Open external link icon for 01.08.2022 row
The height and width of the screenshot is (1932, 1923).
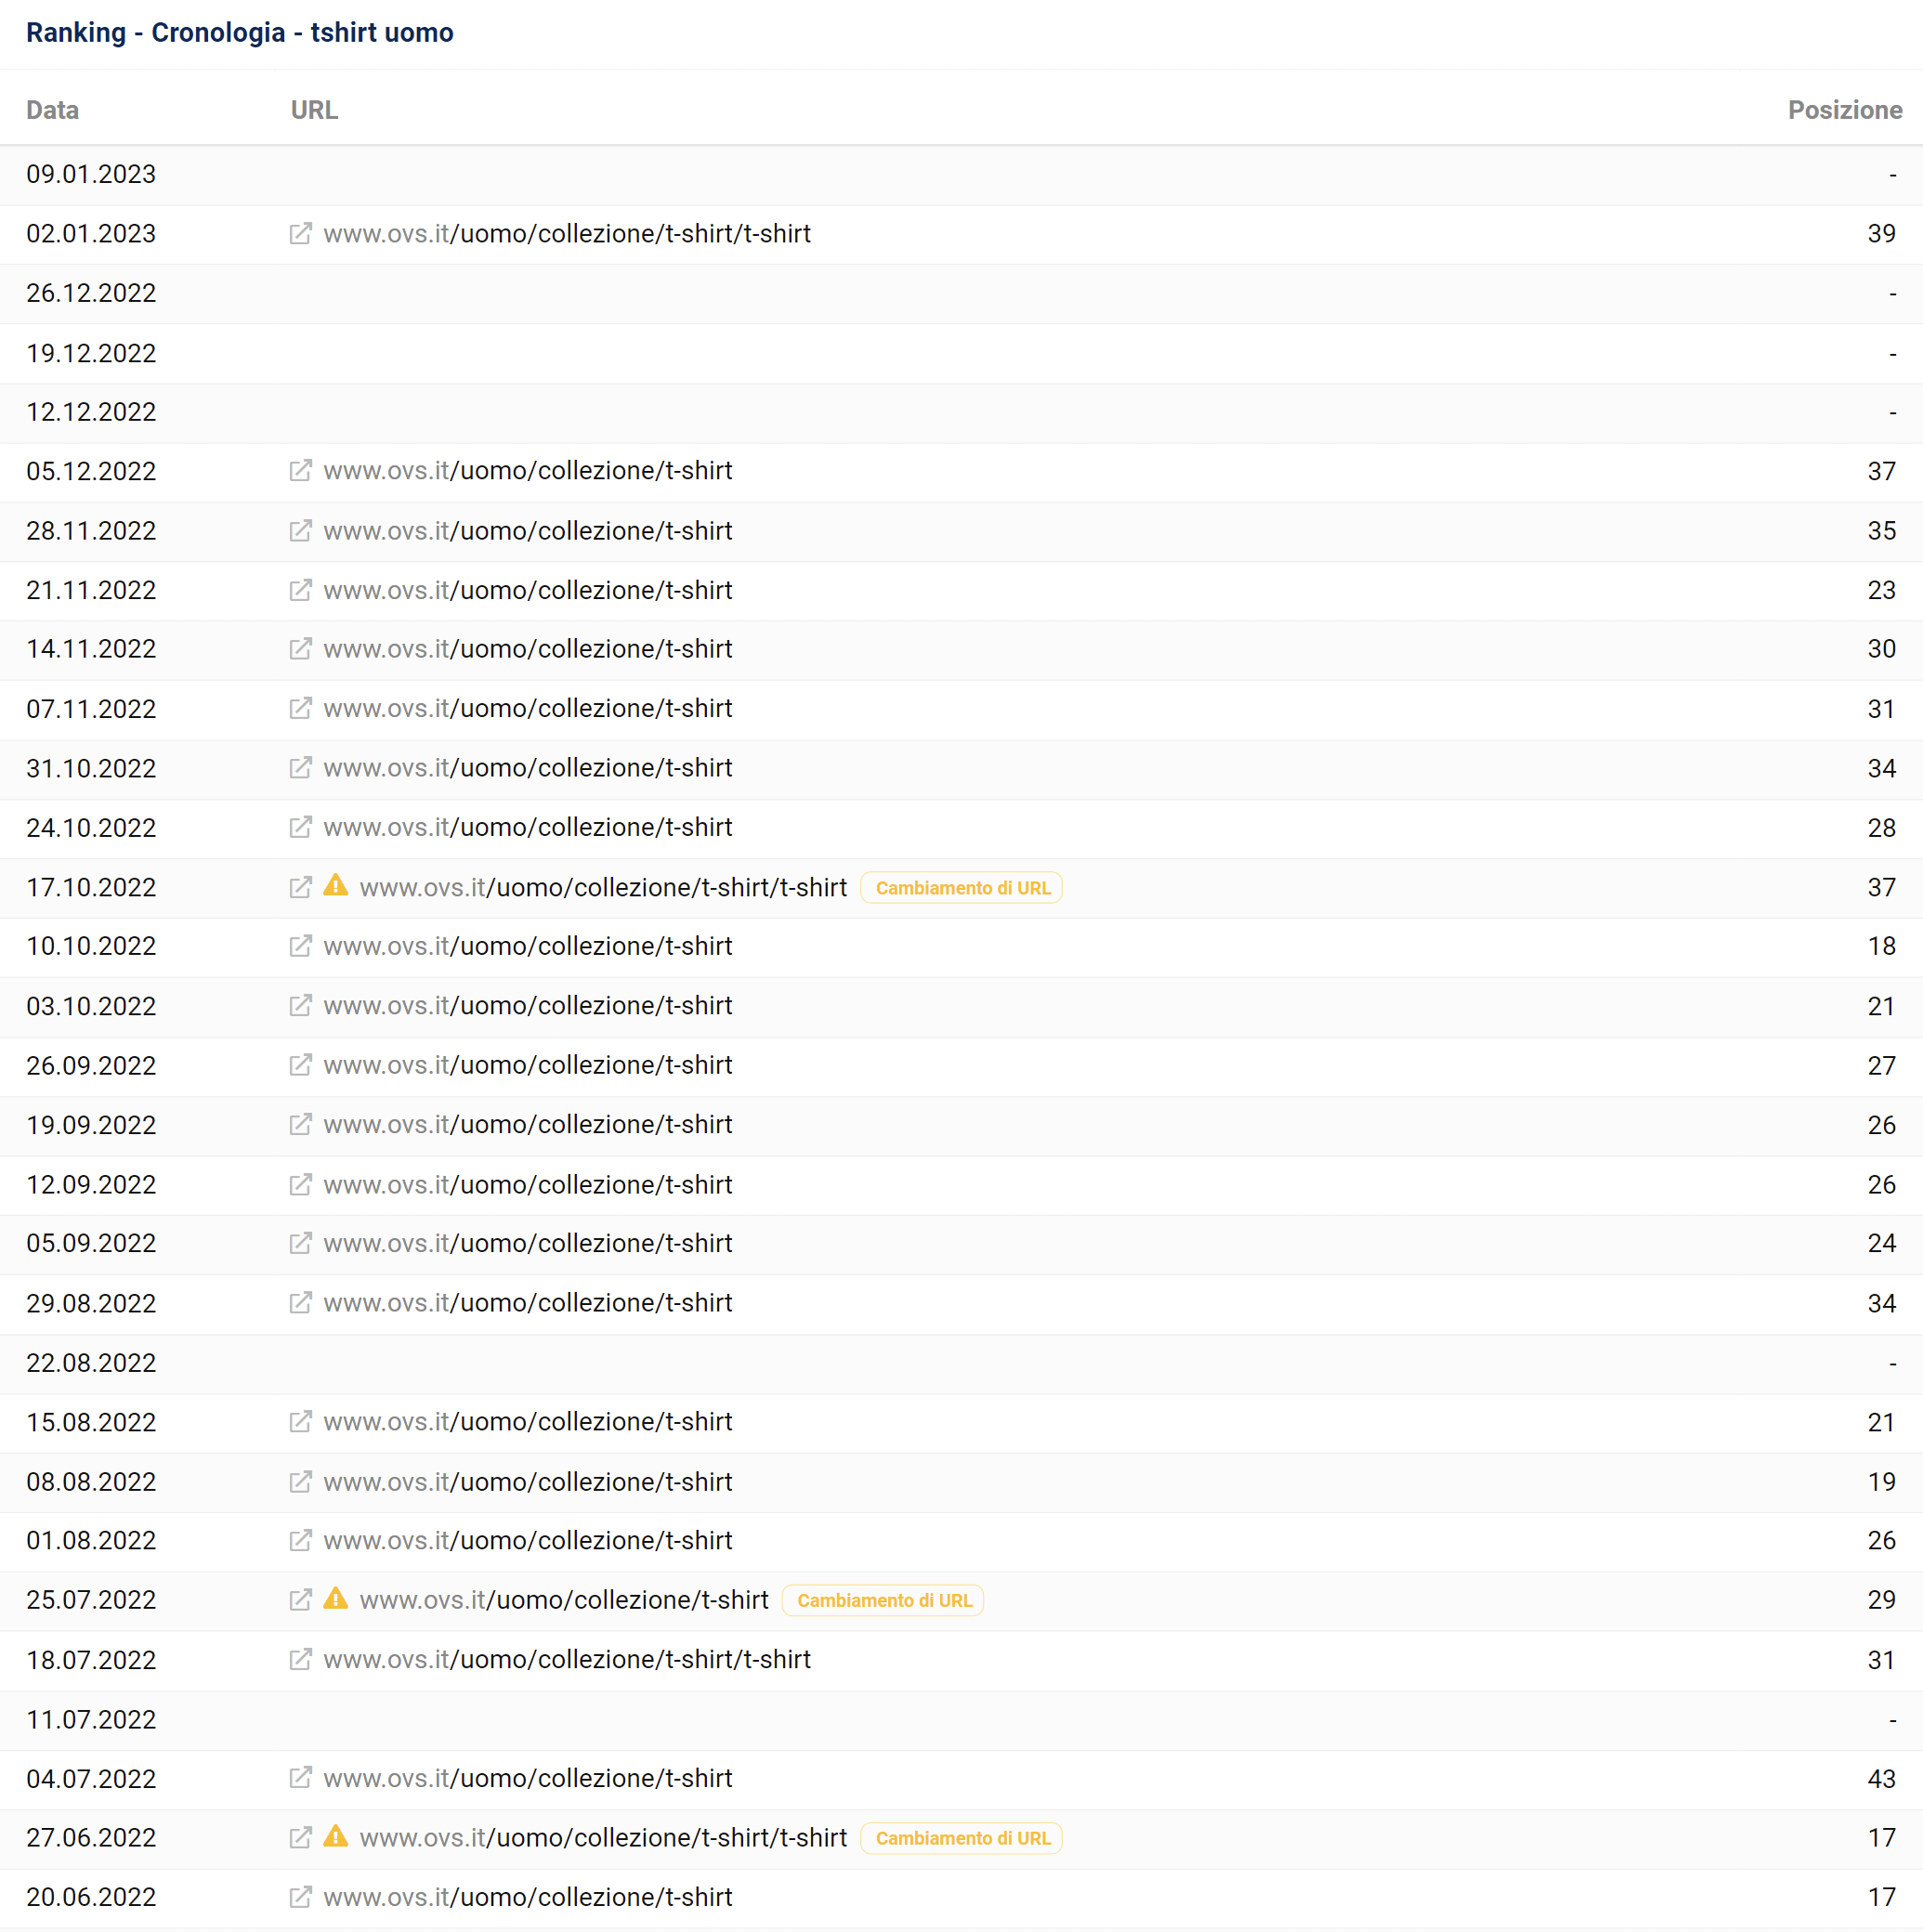(x=300, y=1540)
